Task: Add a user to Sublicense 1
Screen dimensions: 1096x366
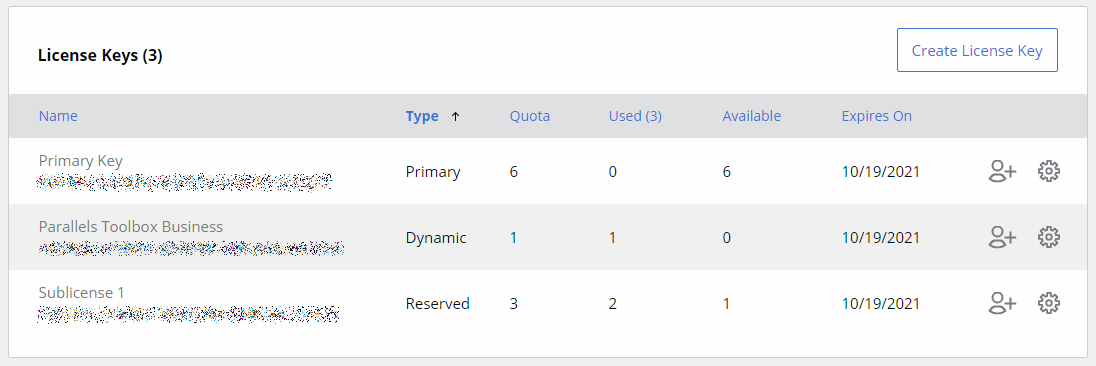Action: 1002,303
